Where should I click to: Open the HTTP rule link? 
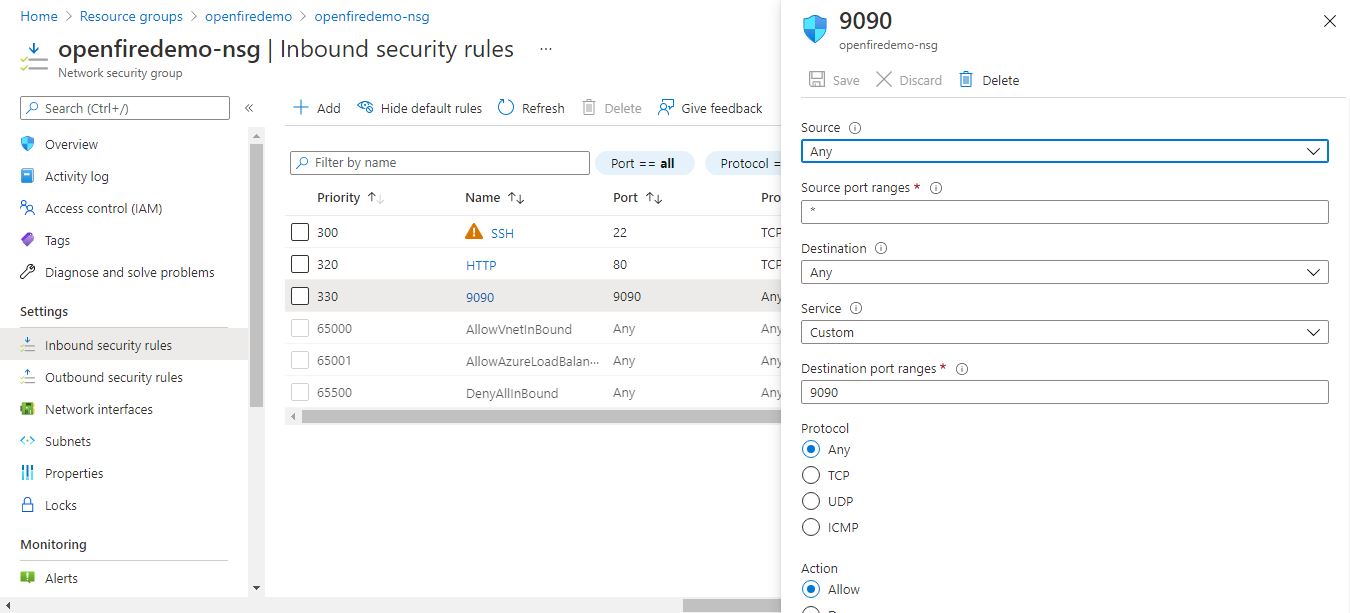(x=481, y=265)
